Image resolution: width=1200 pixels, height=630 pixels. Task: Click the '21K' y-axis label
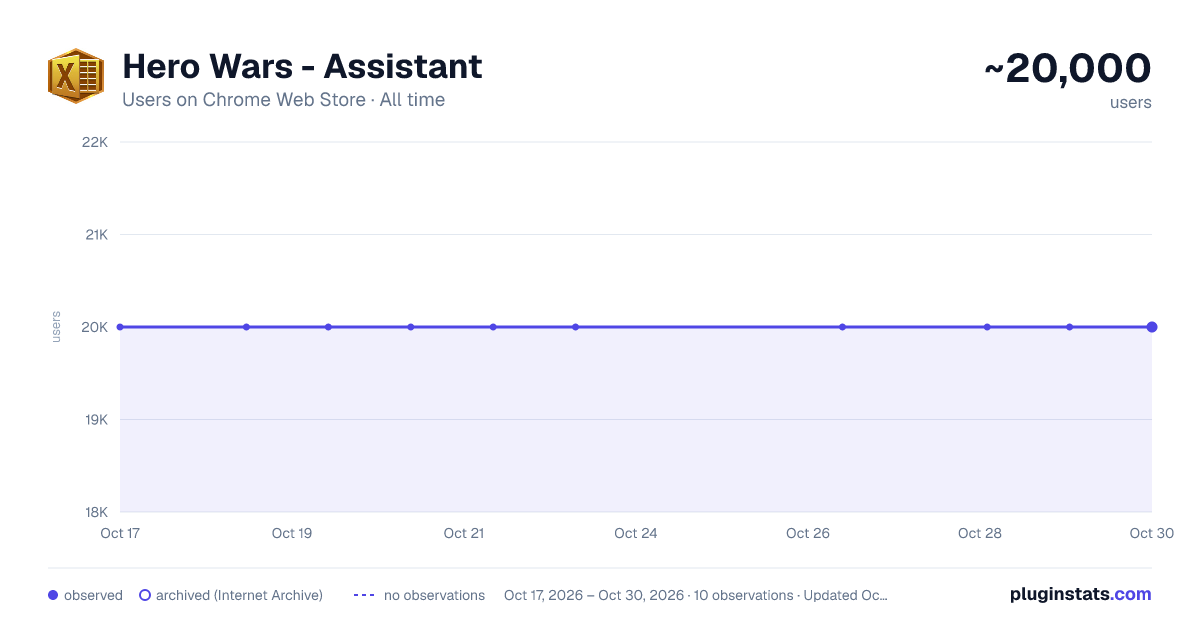click(x=95, y=234)
